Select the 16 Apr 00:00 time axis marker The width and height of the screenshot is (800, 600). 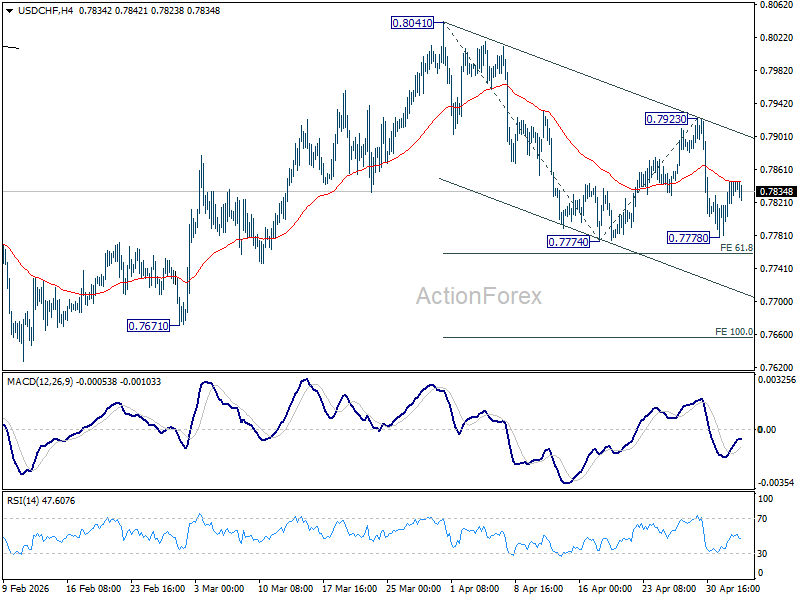click(605, 588)
